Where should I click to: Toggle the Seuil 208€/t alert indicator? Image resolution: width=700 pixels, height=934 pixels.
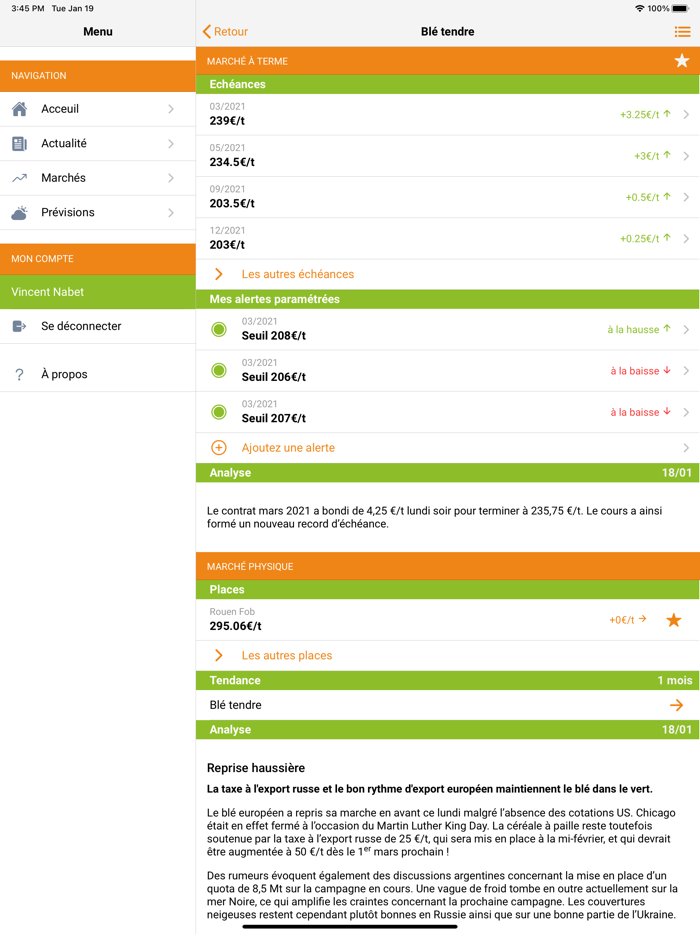[219, 329]
